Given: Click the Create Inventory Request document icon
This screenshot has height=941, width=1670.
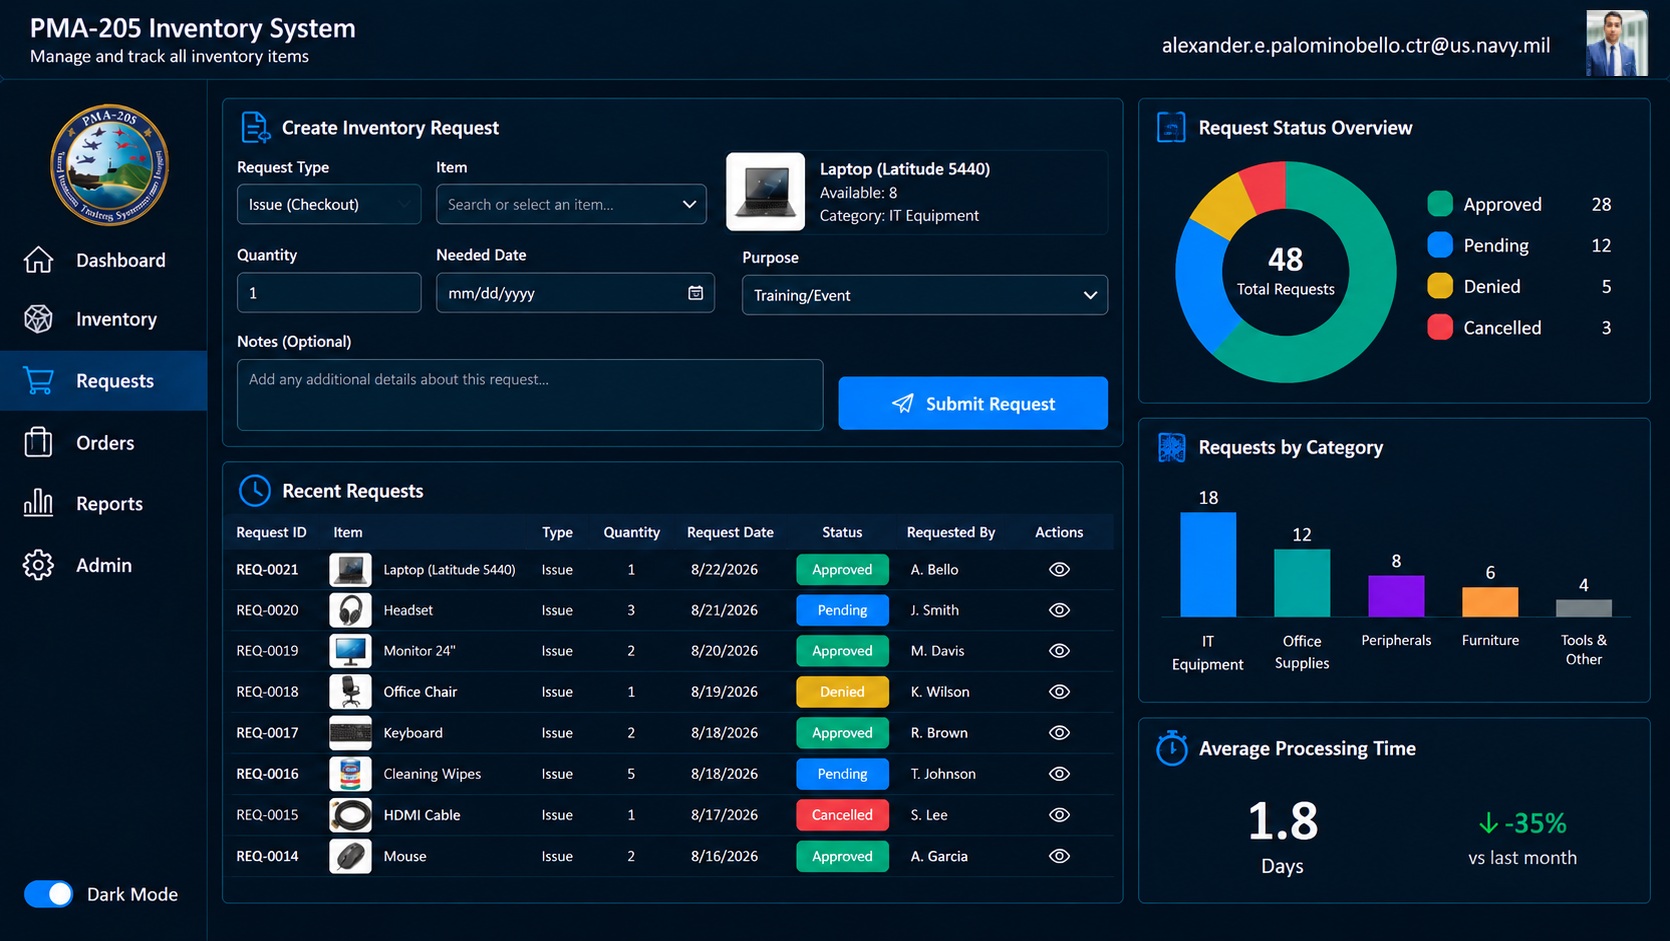Looking at the screenshot, I should click(255, 128).
